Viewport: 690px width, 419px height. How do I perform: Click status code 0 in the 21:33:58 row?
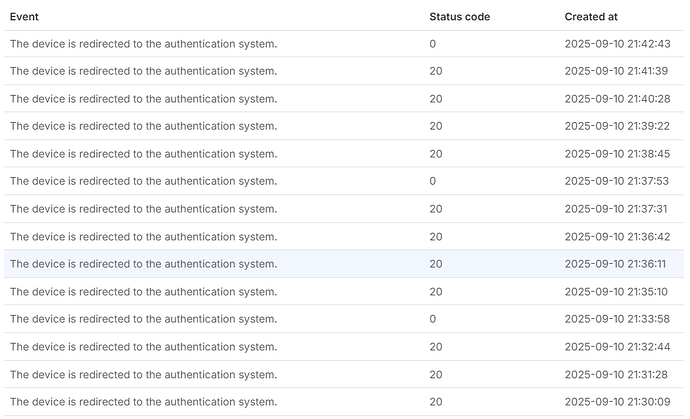[433, 319]
